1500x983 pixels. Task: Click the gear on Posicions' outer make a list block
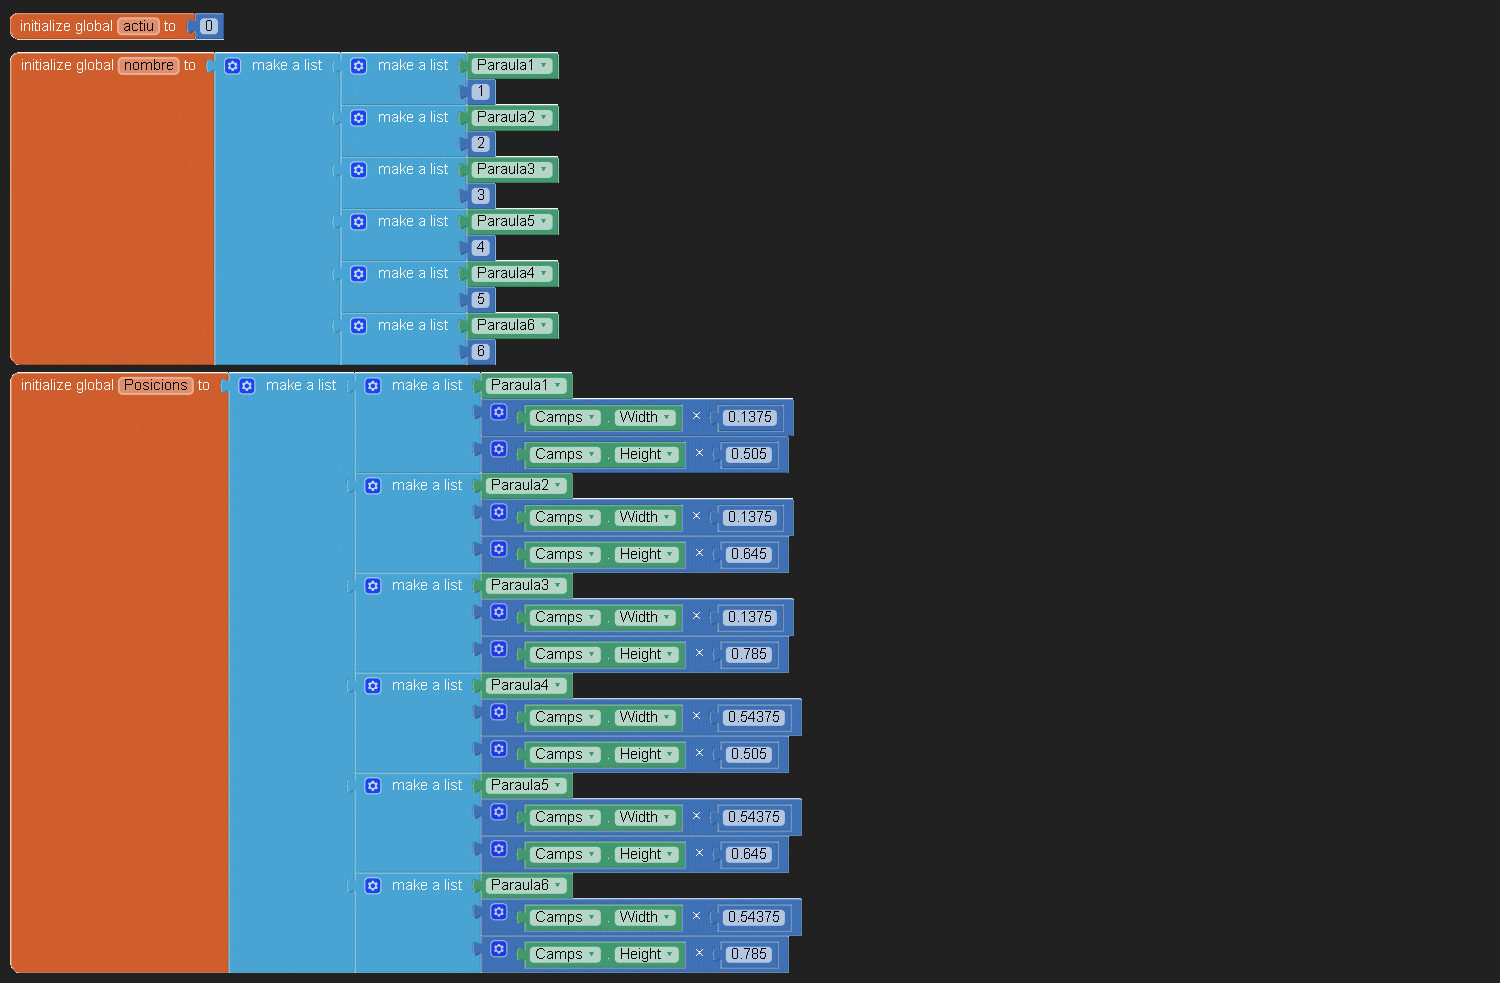(246, 386)
